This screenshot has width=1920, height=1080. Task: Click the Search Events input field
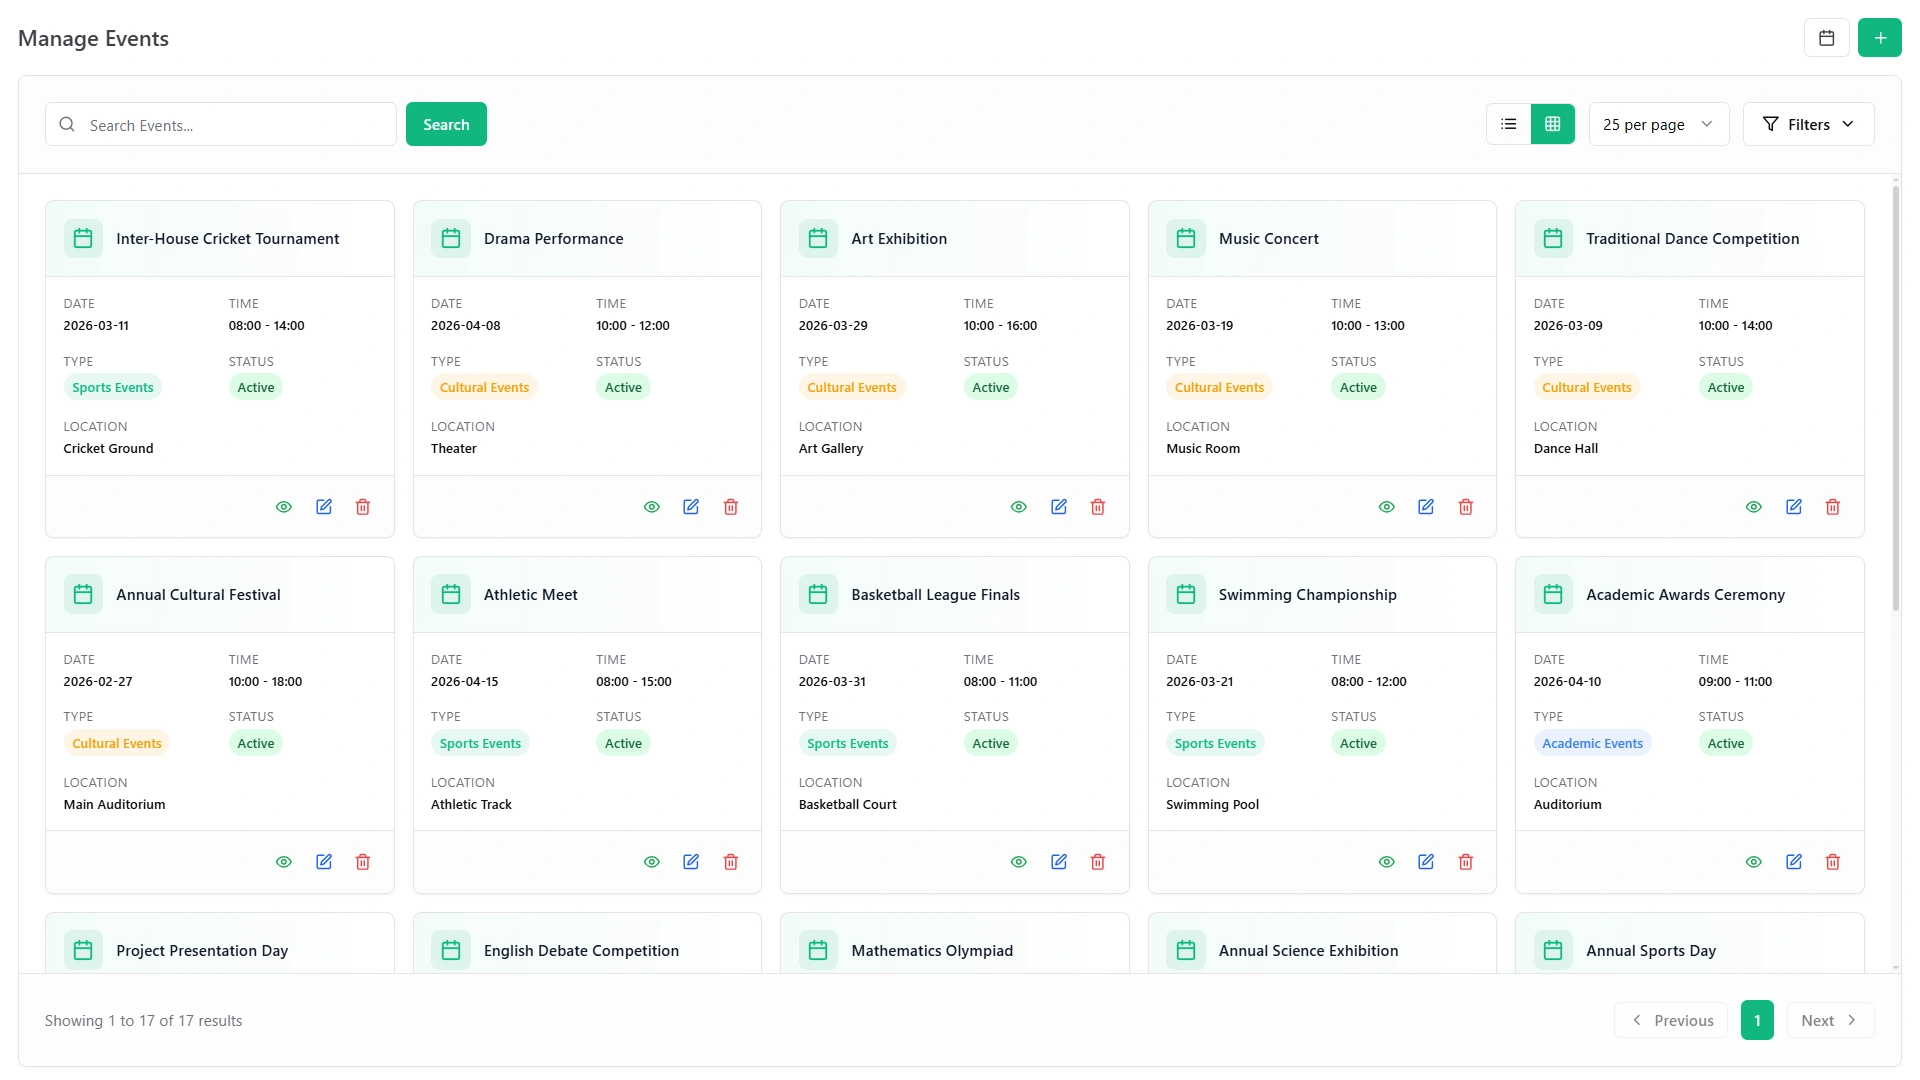tap(221, 124)
